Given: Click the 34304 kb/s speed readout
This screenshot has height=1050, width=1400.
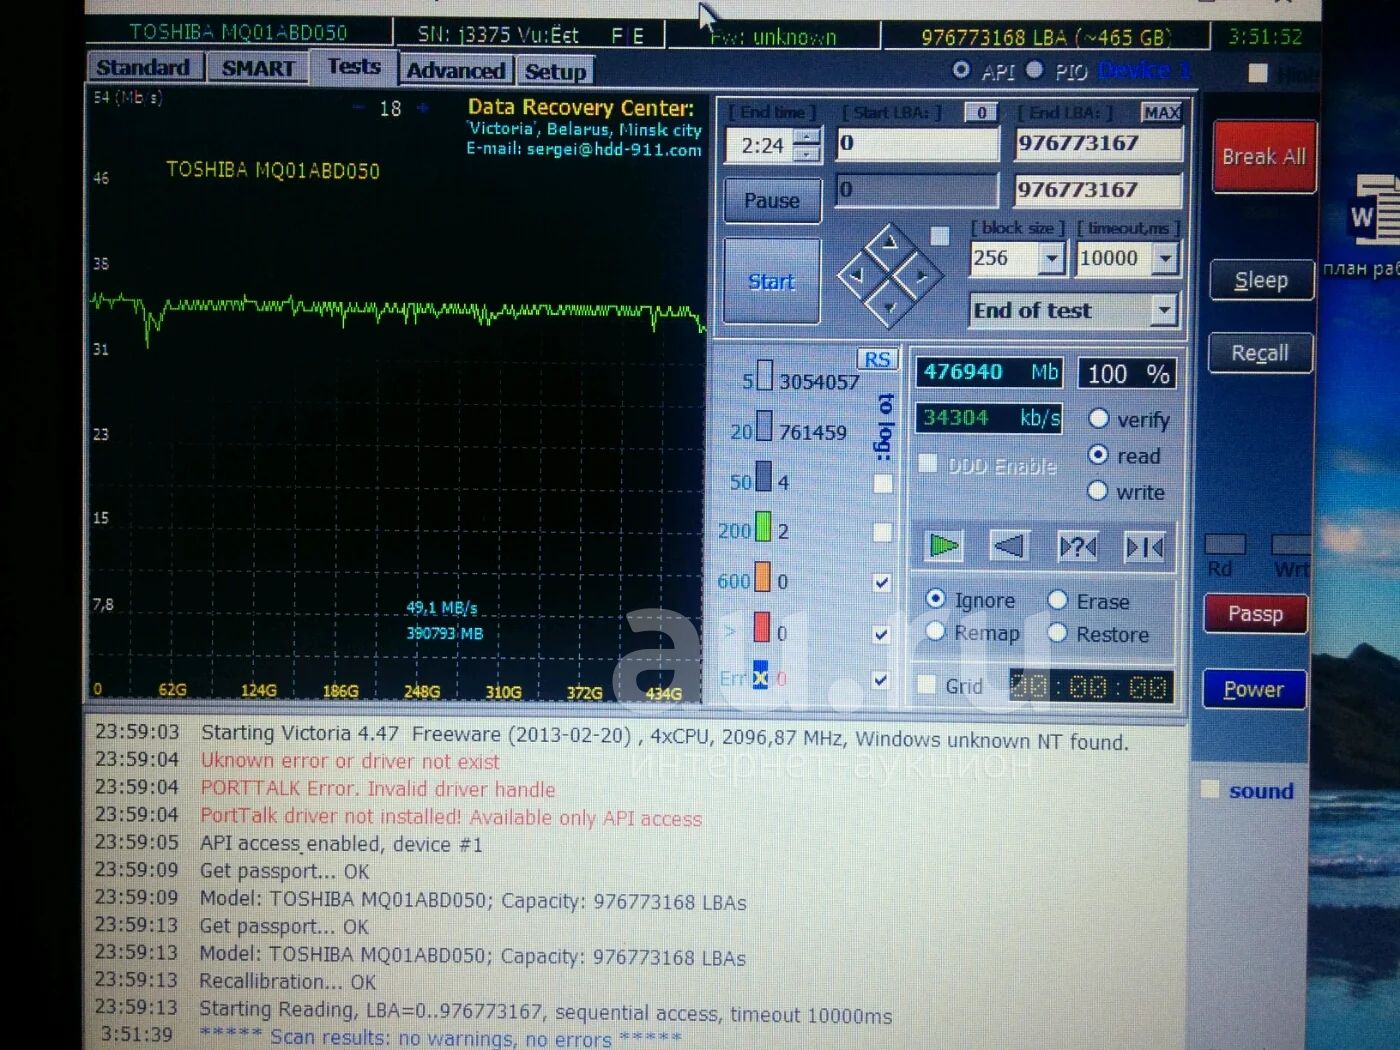Looking at the screenshot, I should [989, 418].
